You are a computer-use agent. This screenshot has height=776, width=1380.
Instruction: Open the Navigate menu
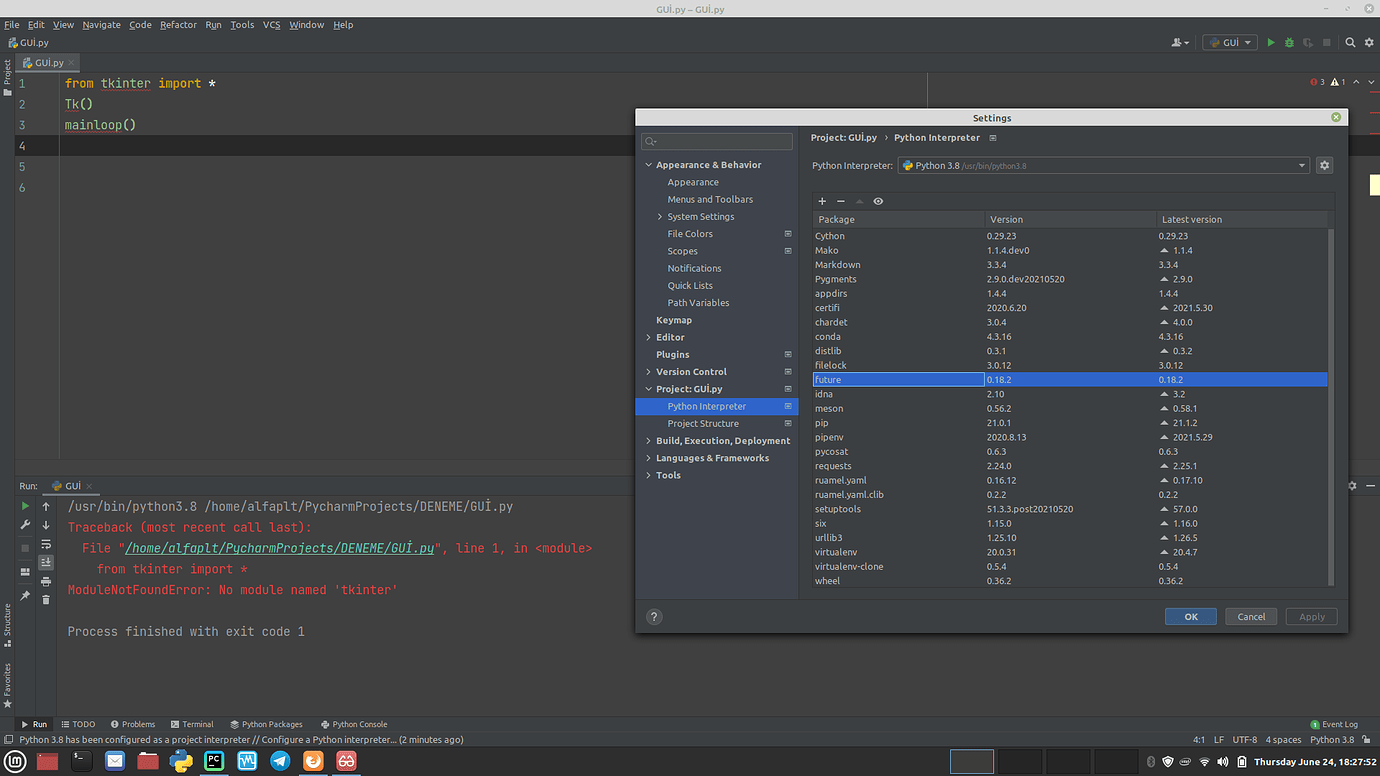[101, 24]
